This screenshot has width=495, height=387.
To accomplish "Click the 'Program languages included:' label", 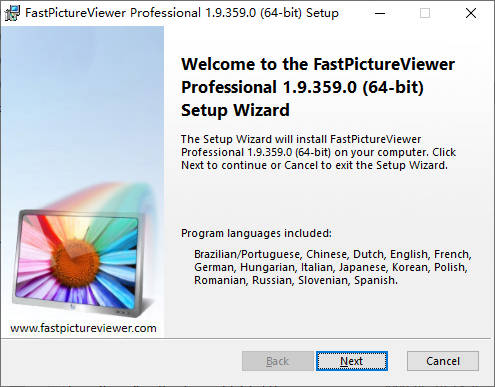I will [x=256, y=233].
